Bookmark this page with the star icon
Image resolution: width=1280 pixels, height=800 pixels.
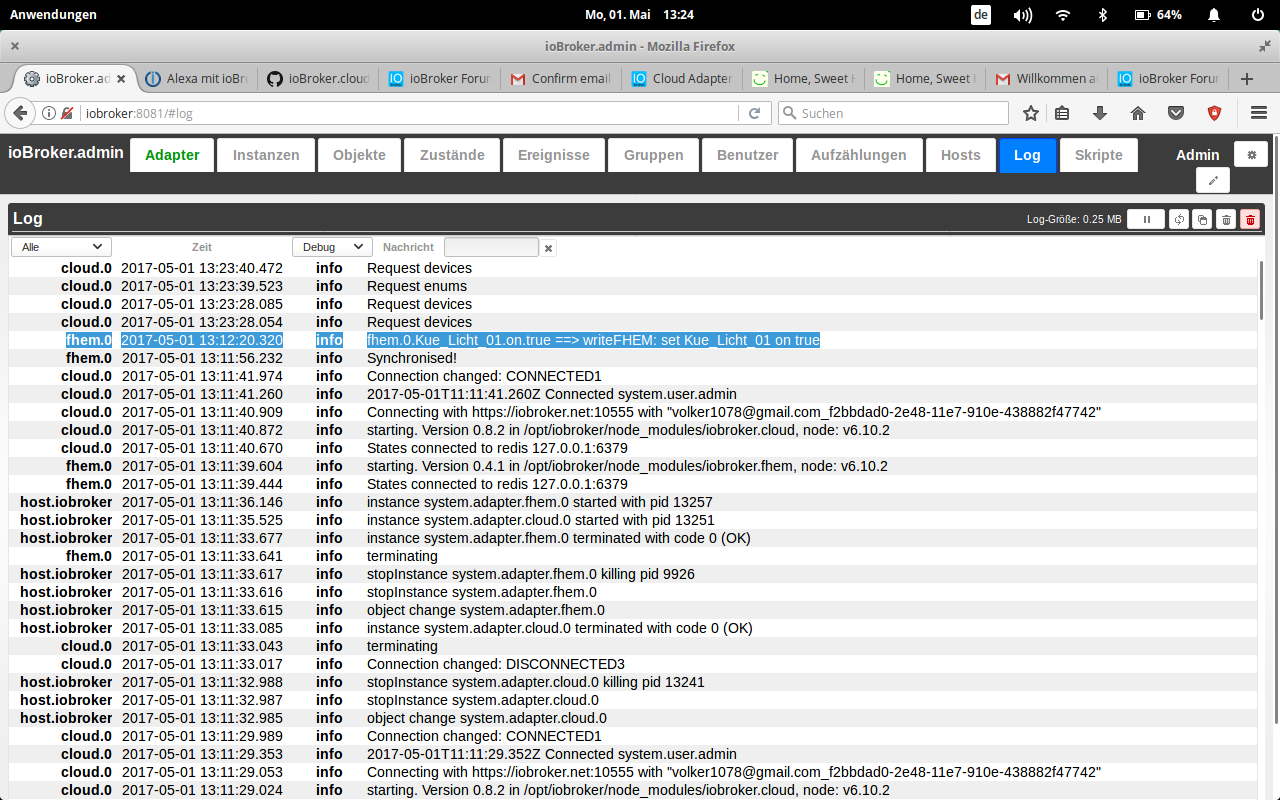click(x=1031, y=113)
